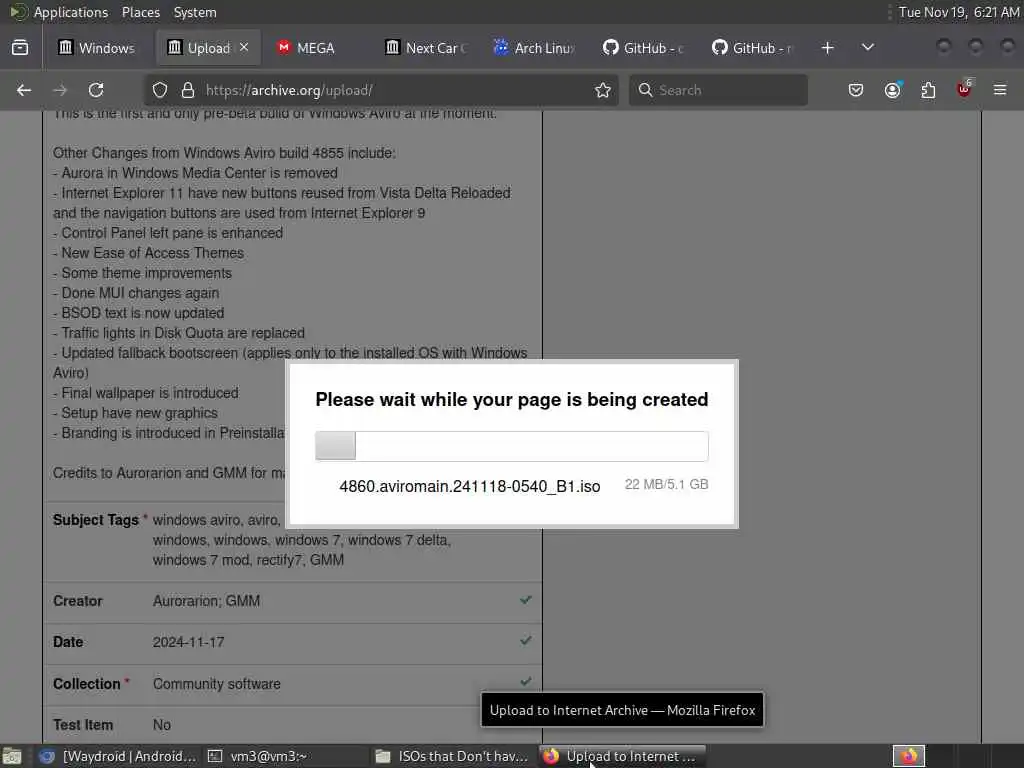Click 'New Ease of Access Themes' line
The image size is (1024, 768).
149,253
